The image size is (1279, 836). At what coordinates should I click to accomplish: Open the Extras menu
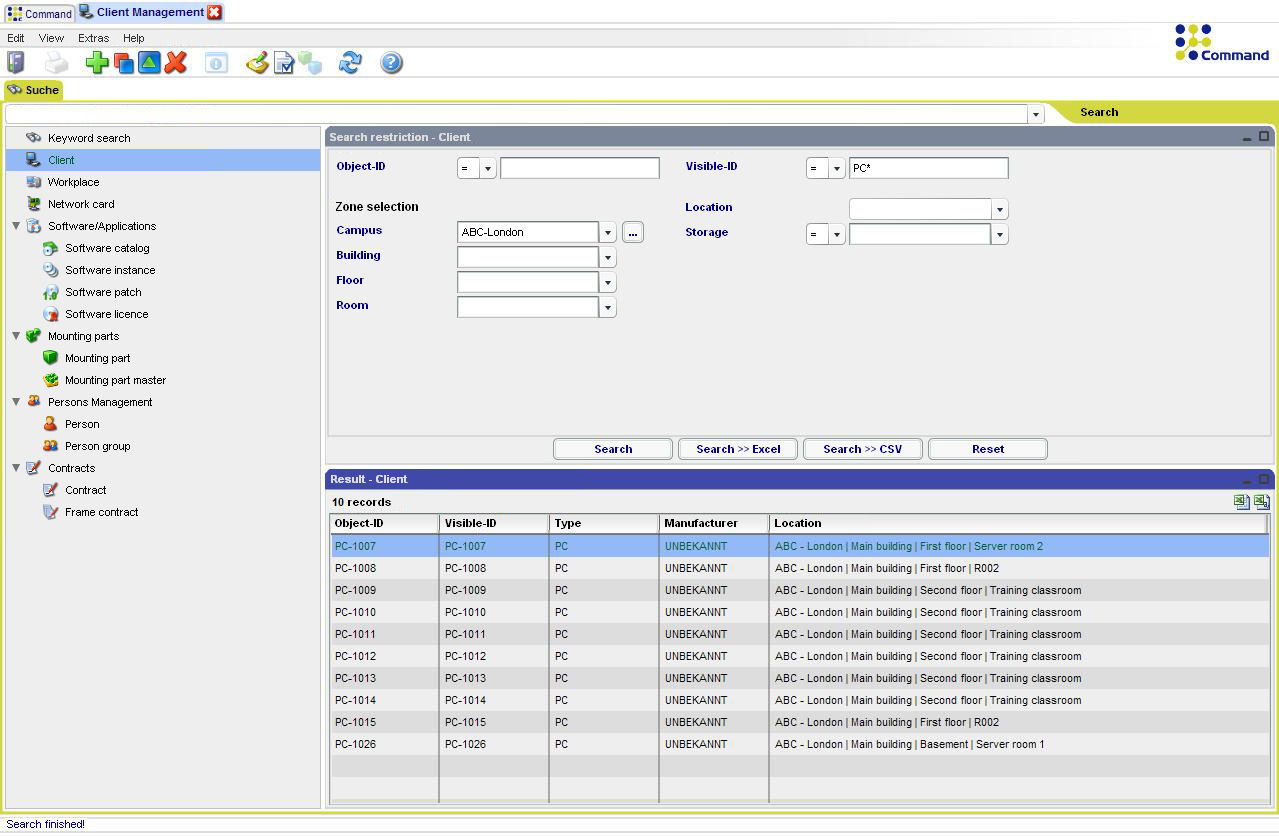click(92, 38)
